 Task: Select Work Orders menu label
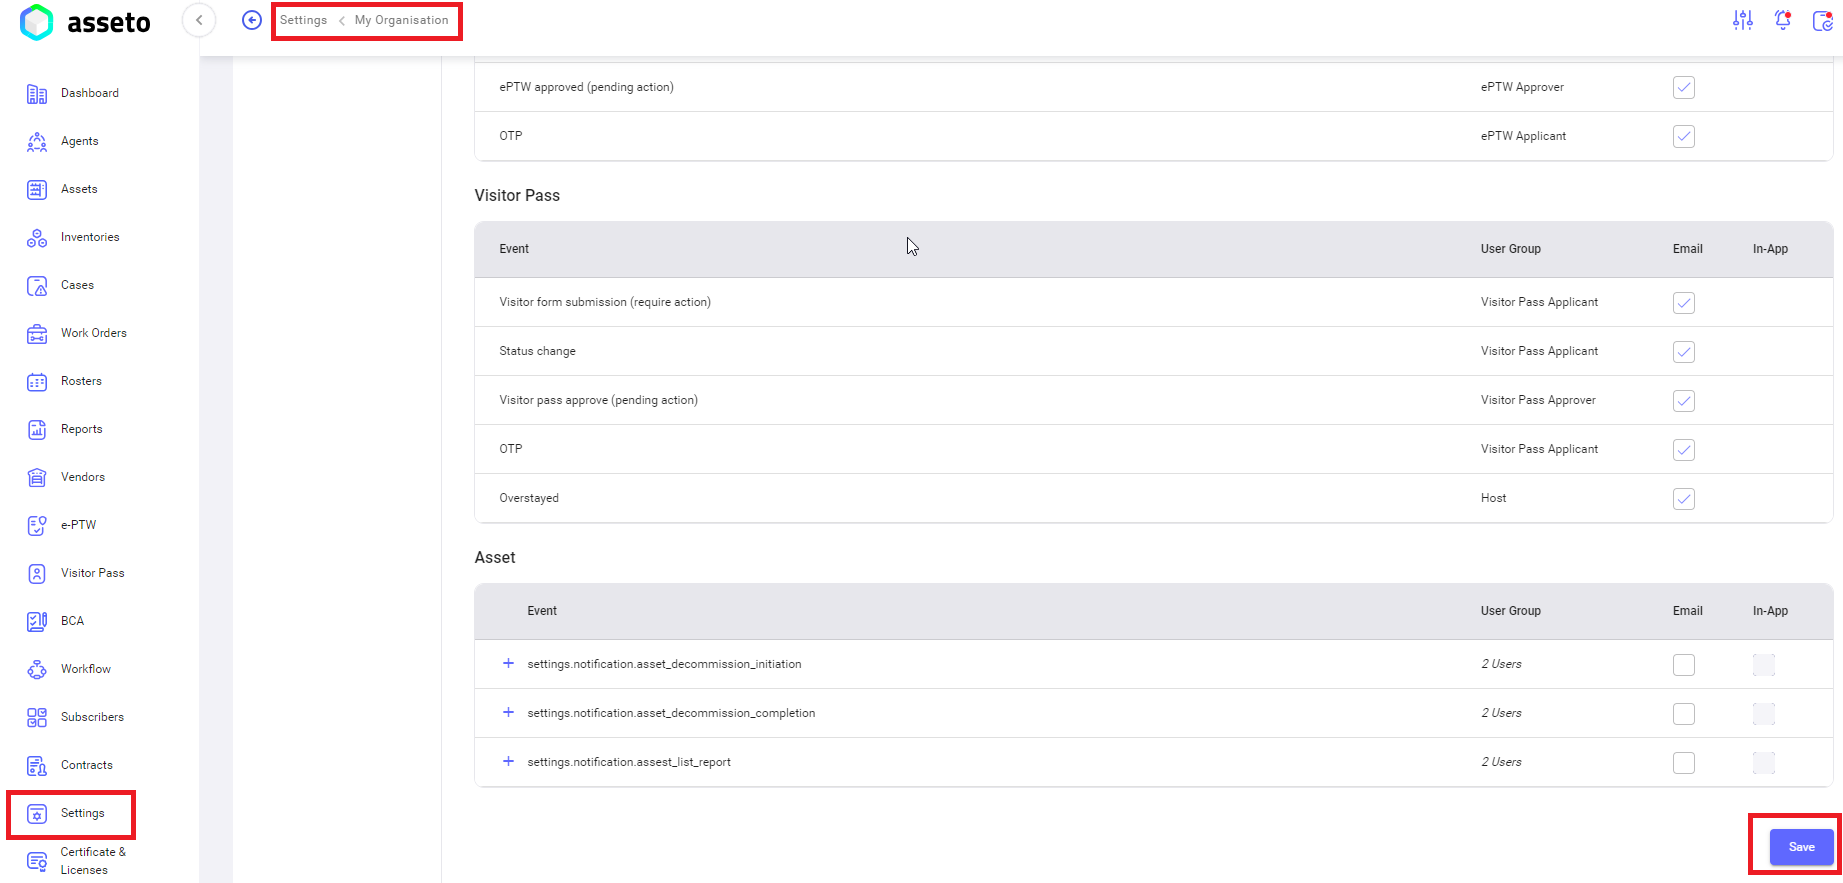pos(94,333)
